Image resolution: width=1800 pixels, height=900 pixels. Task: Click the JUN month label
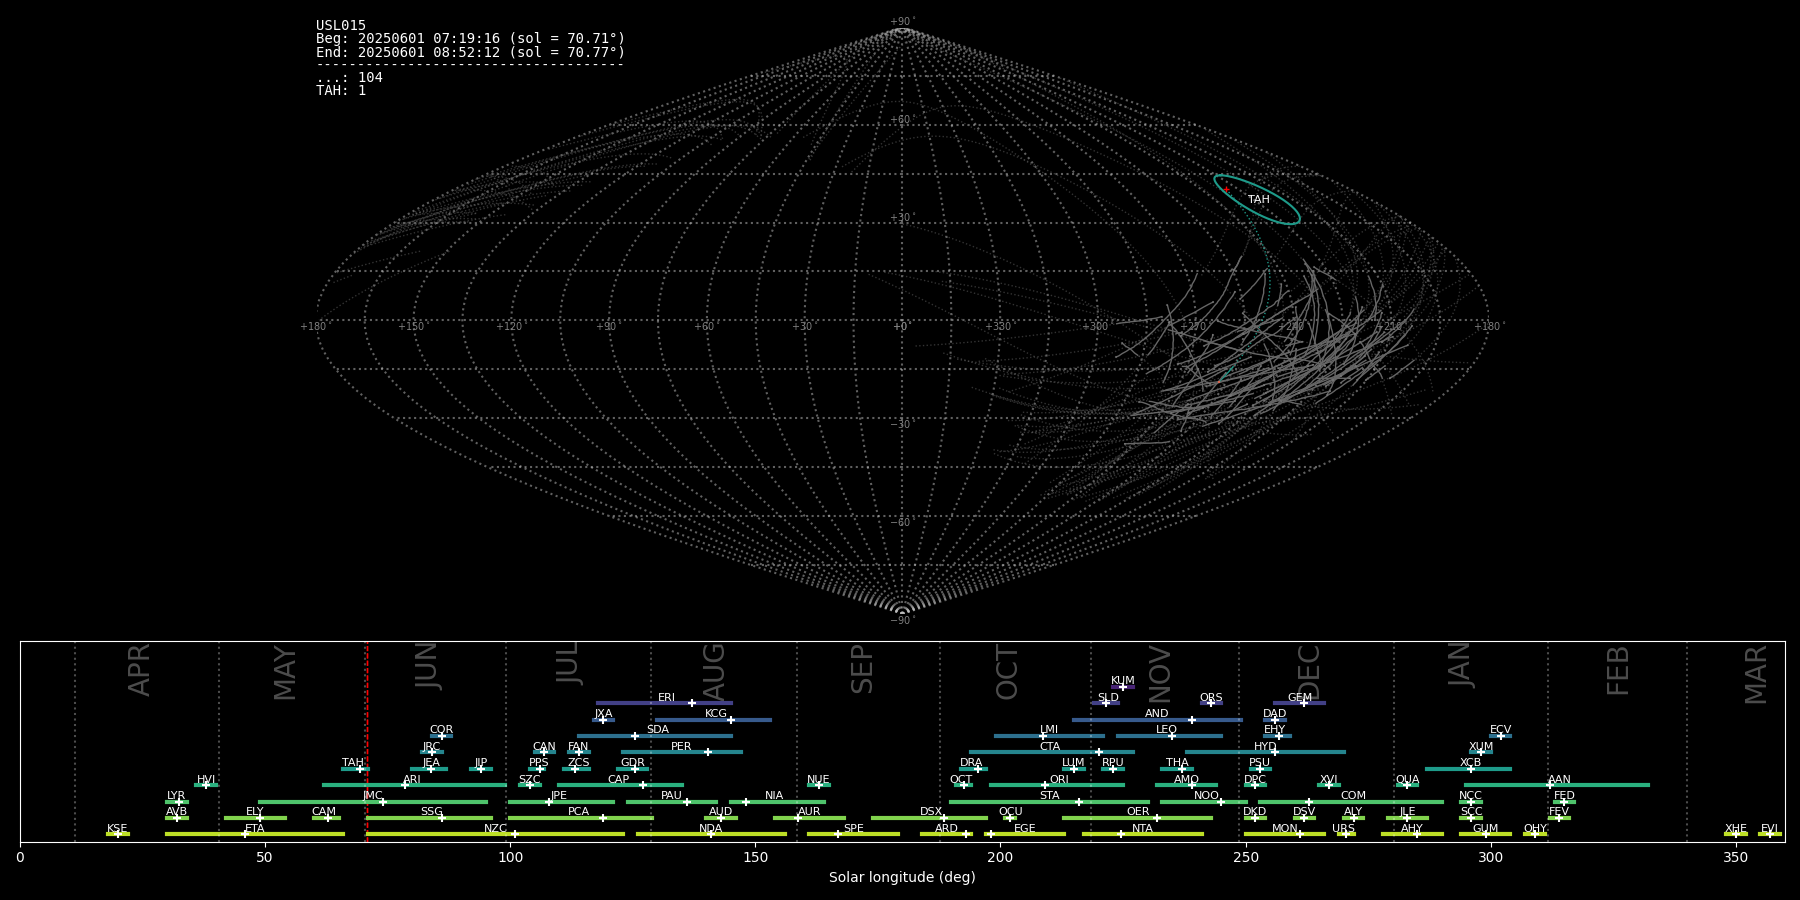pyautogui.click(x=426, y=667)
